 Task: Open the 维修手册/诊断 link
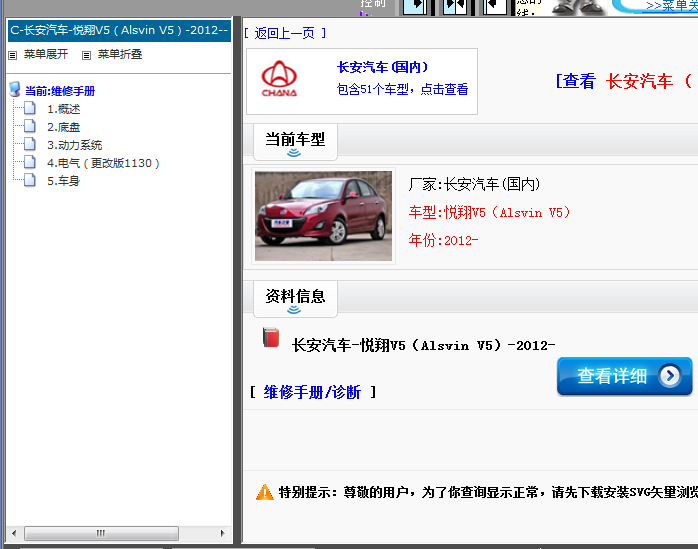312,392
